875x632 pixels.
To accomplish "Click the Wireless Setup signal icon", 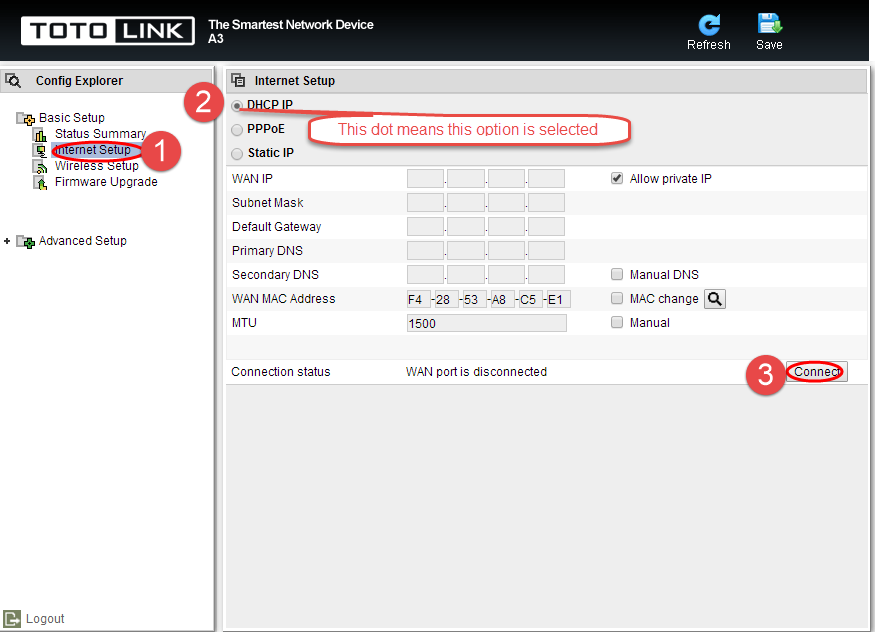I will tap(40, 166).
